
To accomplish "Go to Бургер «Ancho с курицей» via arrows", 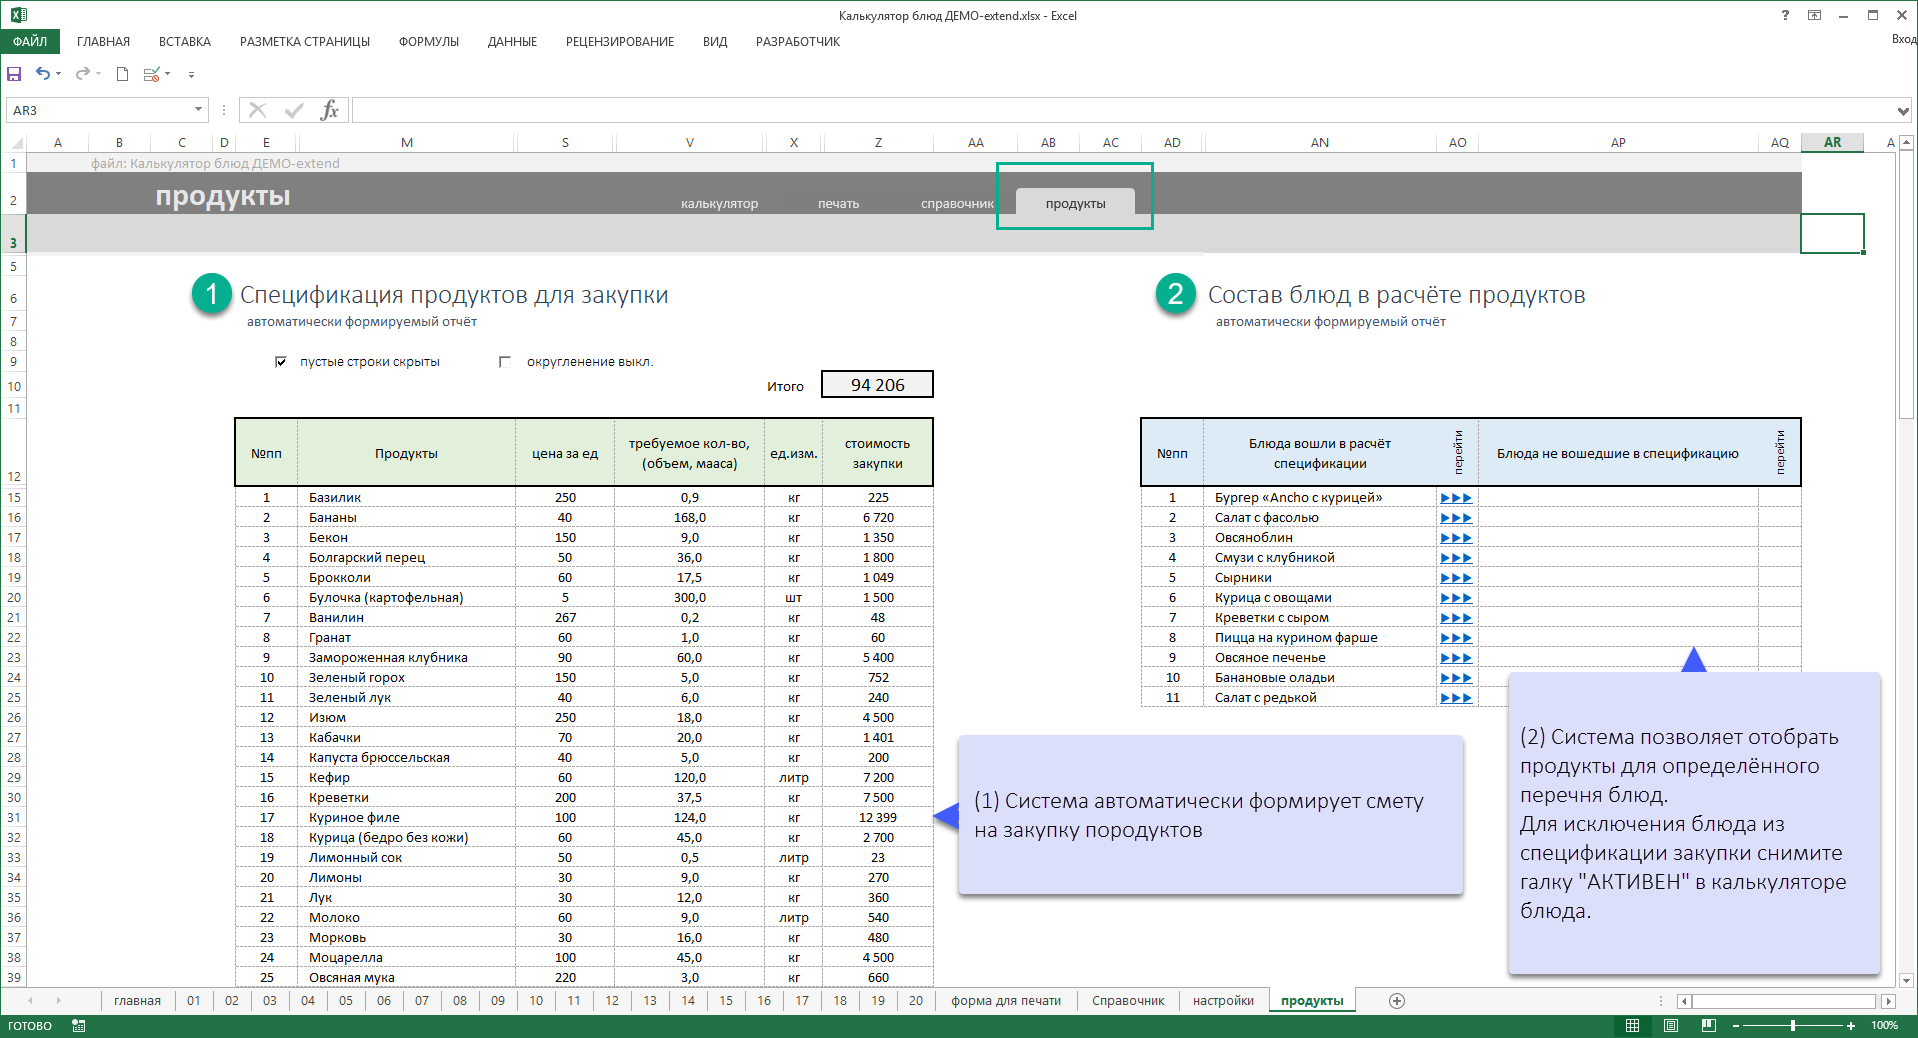I will [x=1456, y=498].
